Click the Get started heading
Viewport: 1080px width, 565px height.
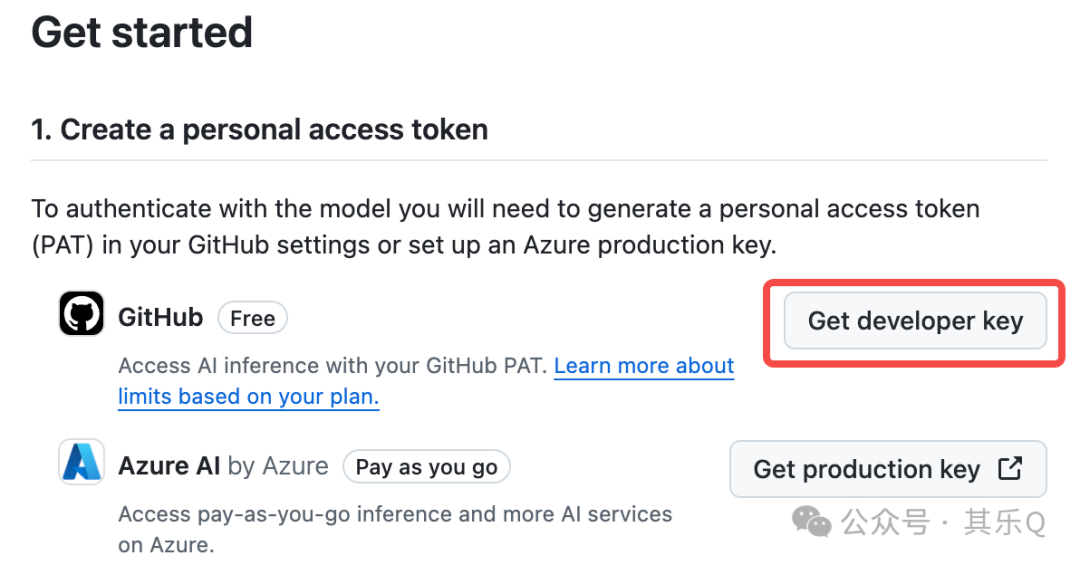pos(142,32)
